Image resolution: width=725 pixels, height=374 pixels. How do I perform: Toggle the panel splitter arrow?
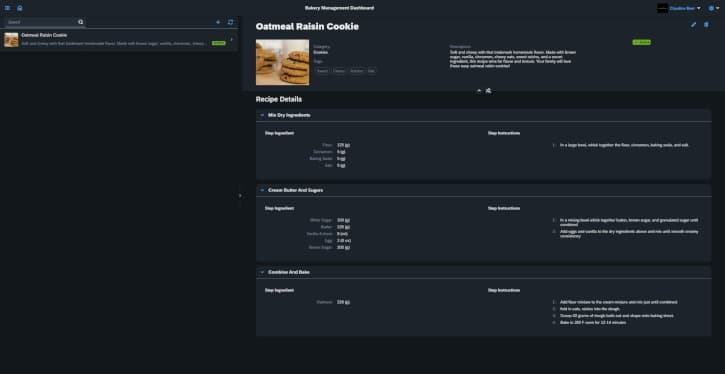[240, 196]
